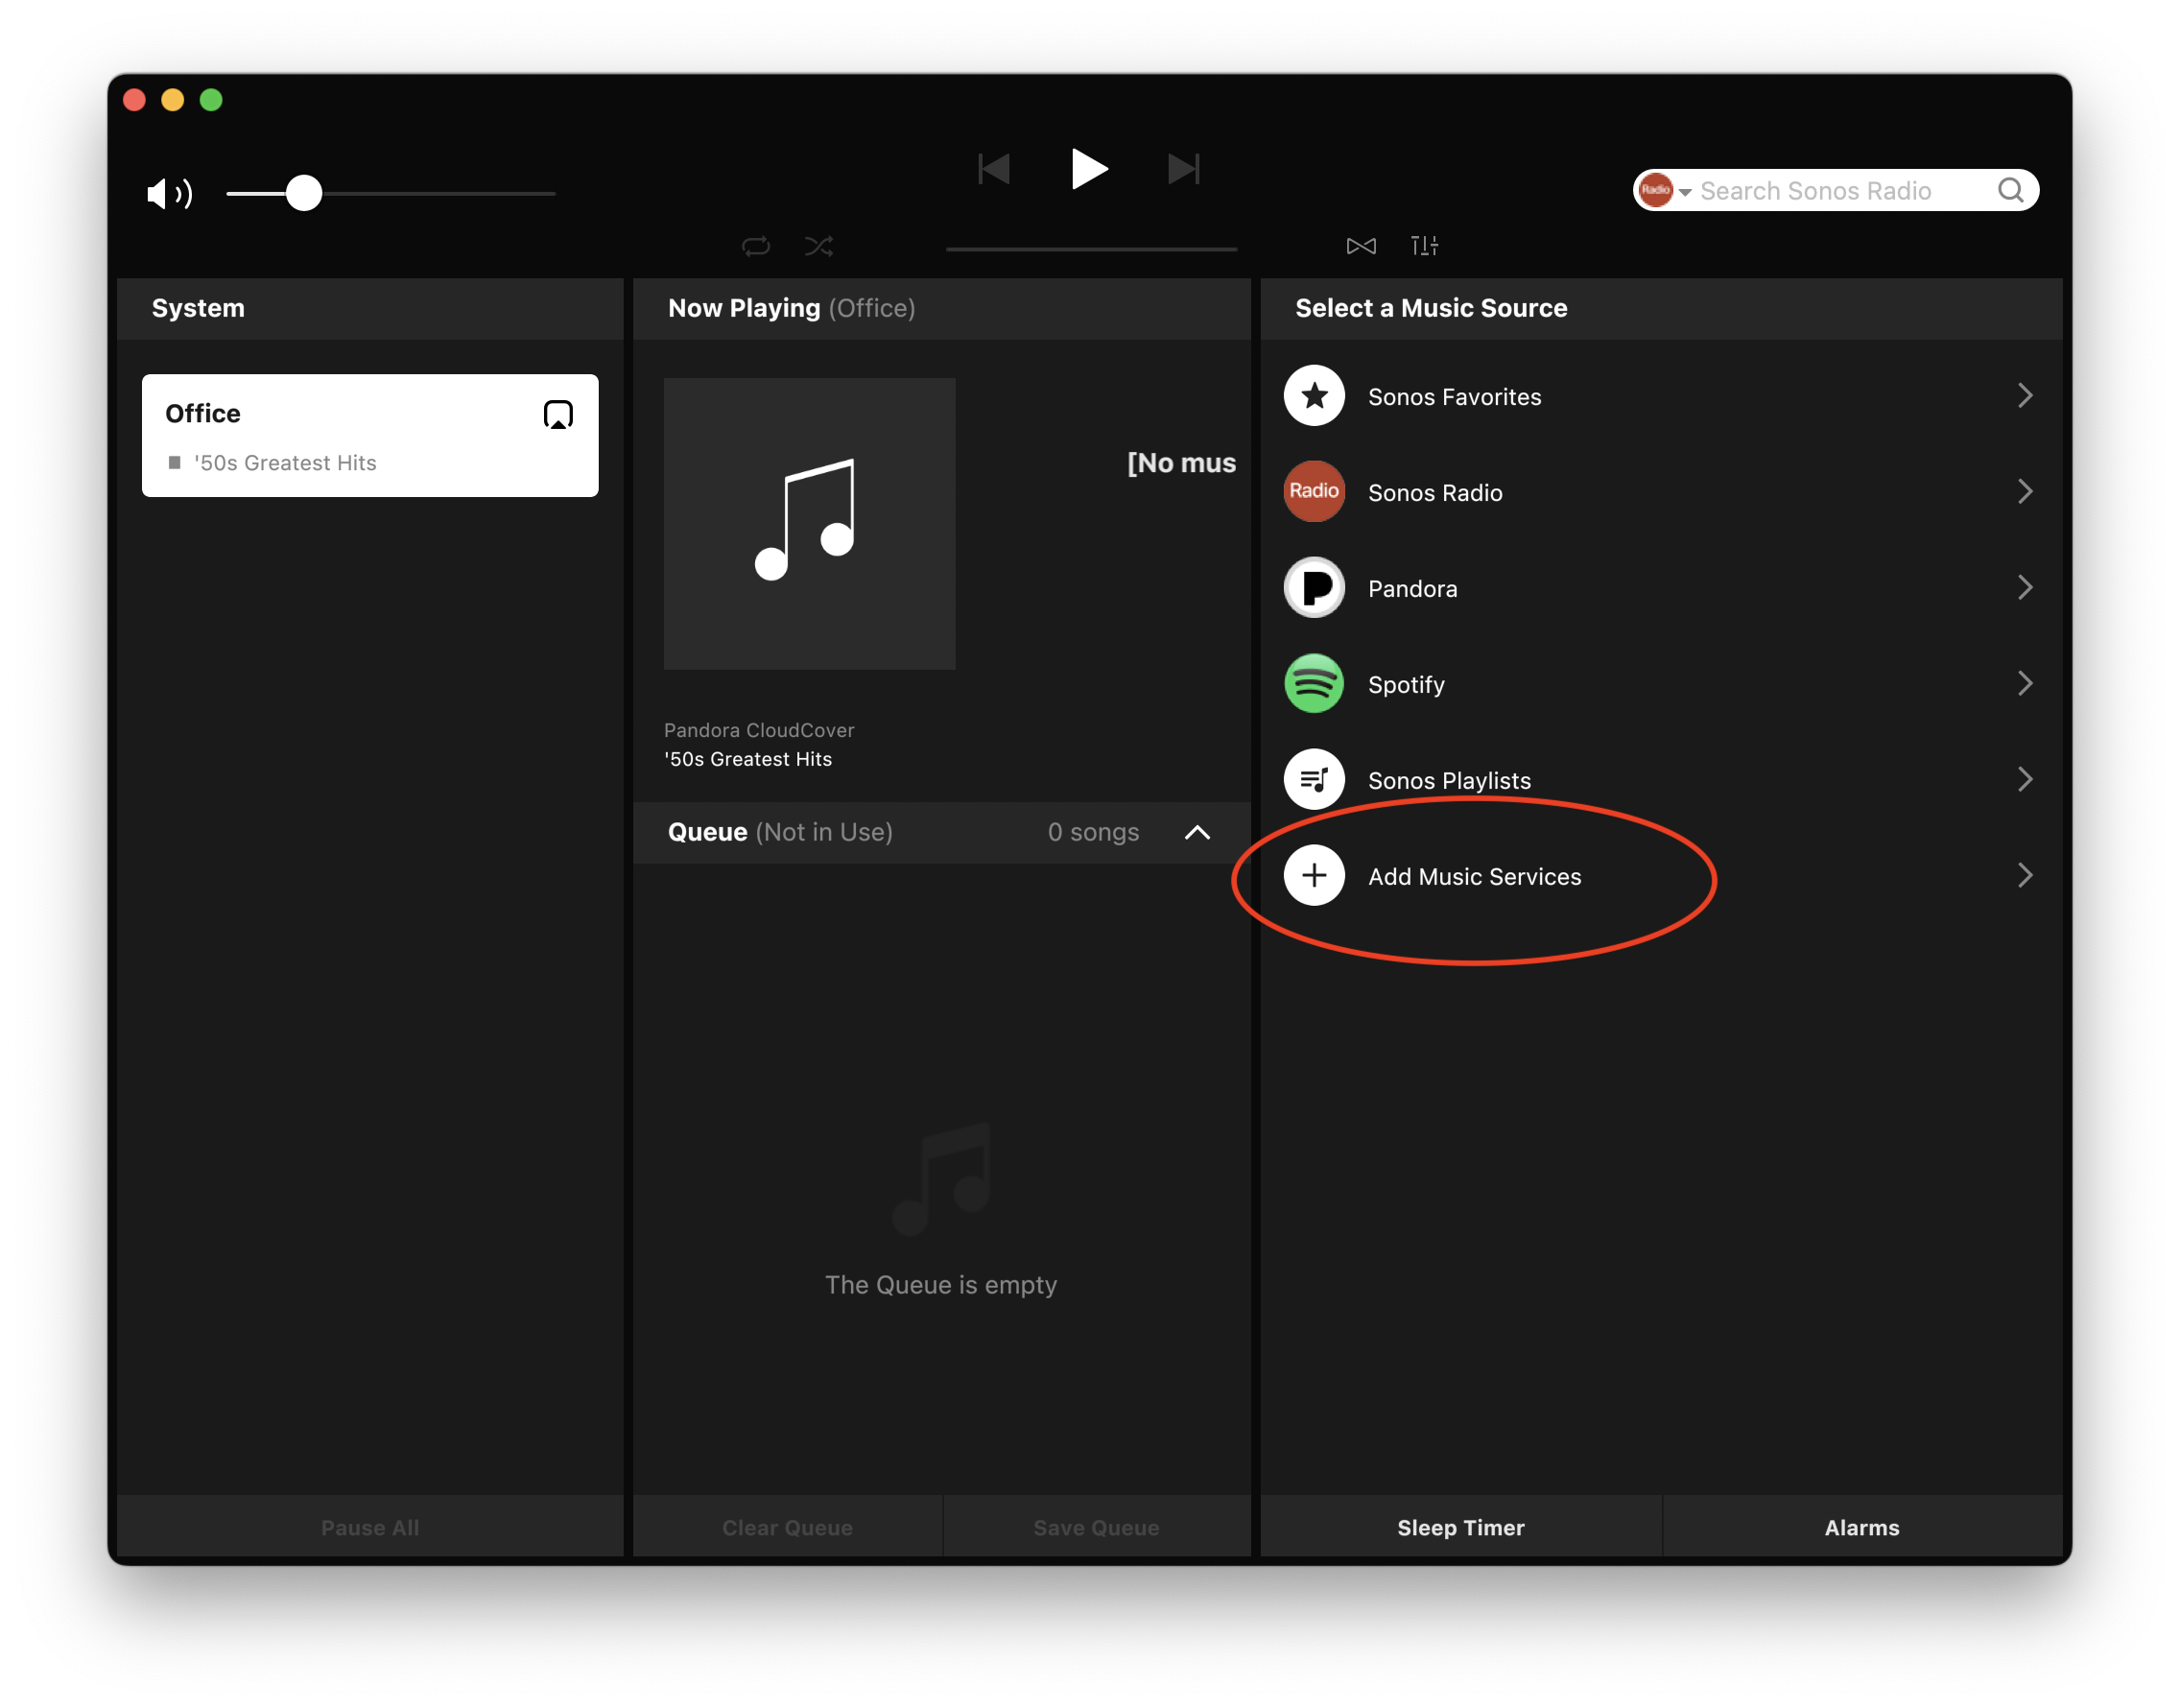Skip to the next track
The width and height of the screenshot is (2180, 1708).
(x=1183, y=169)
